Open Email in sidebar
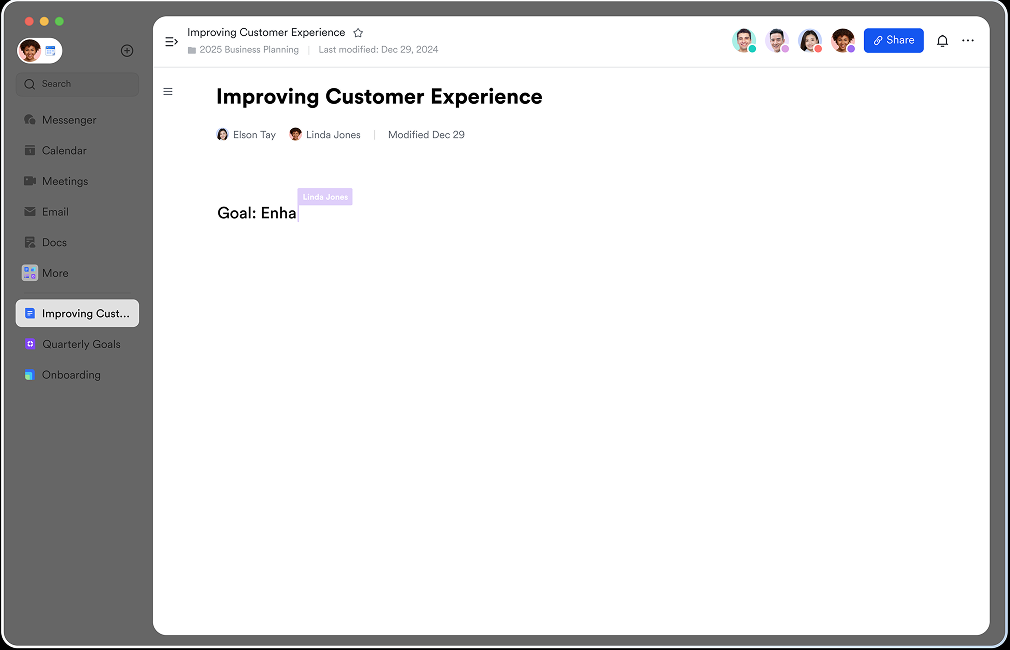 click(55, 212)
